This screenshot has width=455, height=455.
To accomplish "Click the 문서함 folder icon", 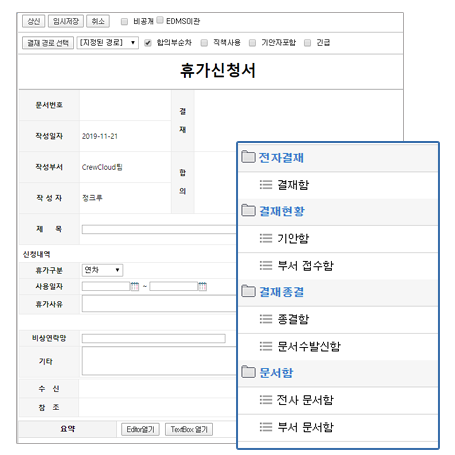I will click(248, 371).
